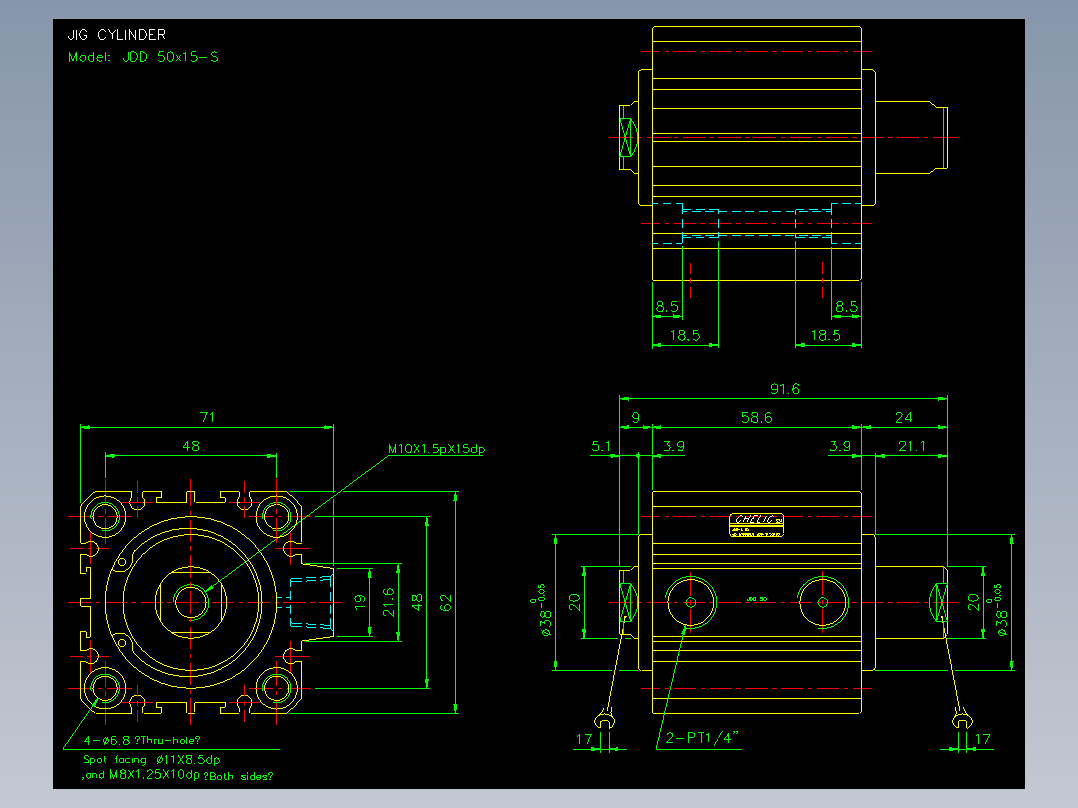The height and width of the screenshot is (808, 1078).
Task: Select the "Model: JDD 50x15-S" label
Action: (x=143, y=57)
